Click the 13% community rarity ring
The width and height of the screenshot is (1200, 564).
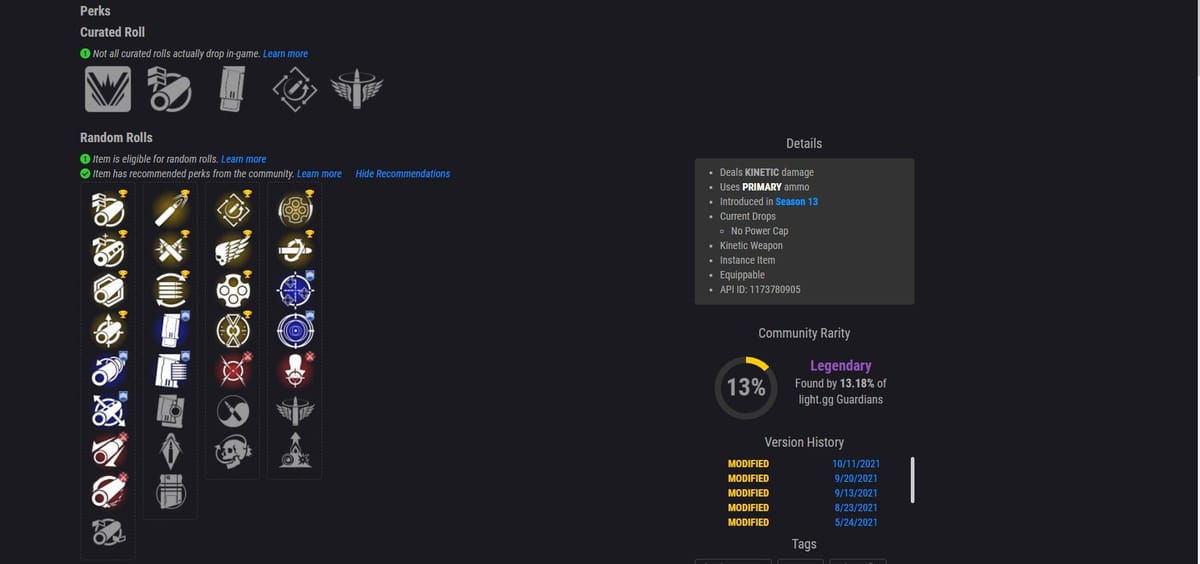(746, 387)
